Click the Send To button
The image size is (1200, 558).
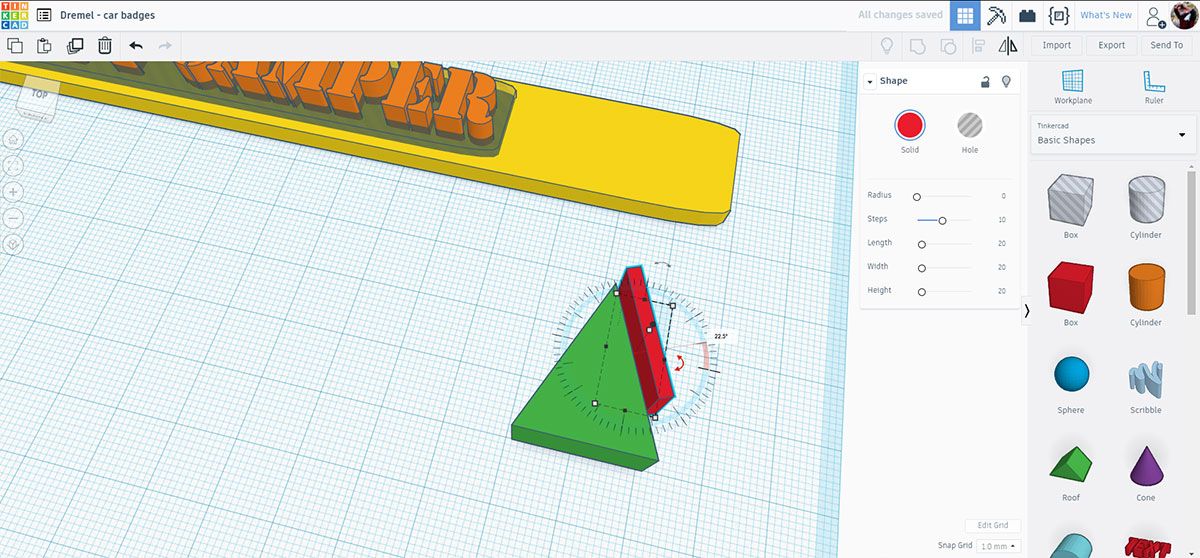[1166, 45]
